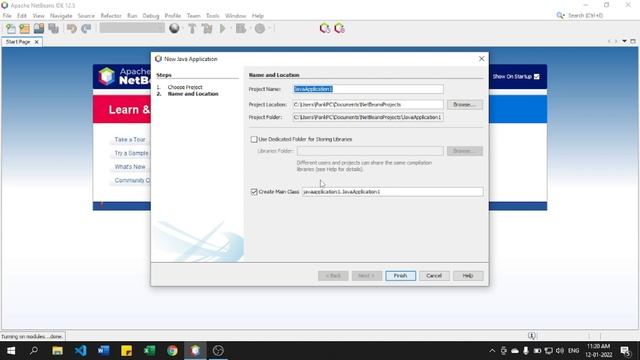
Task: Open the run configuration dropdown in toolbar
Action: pos(132,28)
